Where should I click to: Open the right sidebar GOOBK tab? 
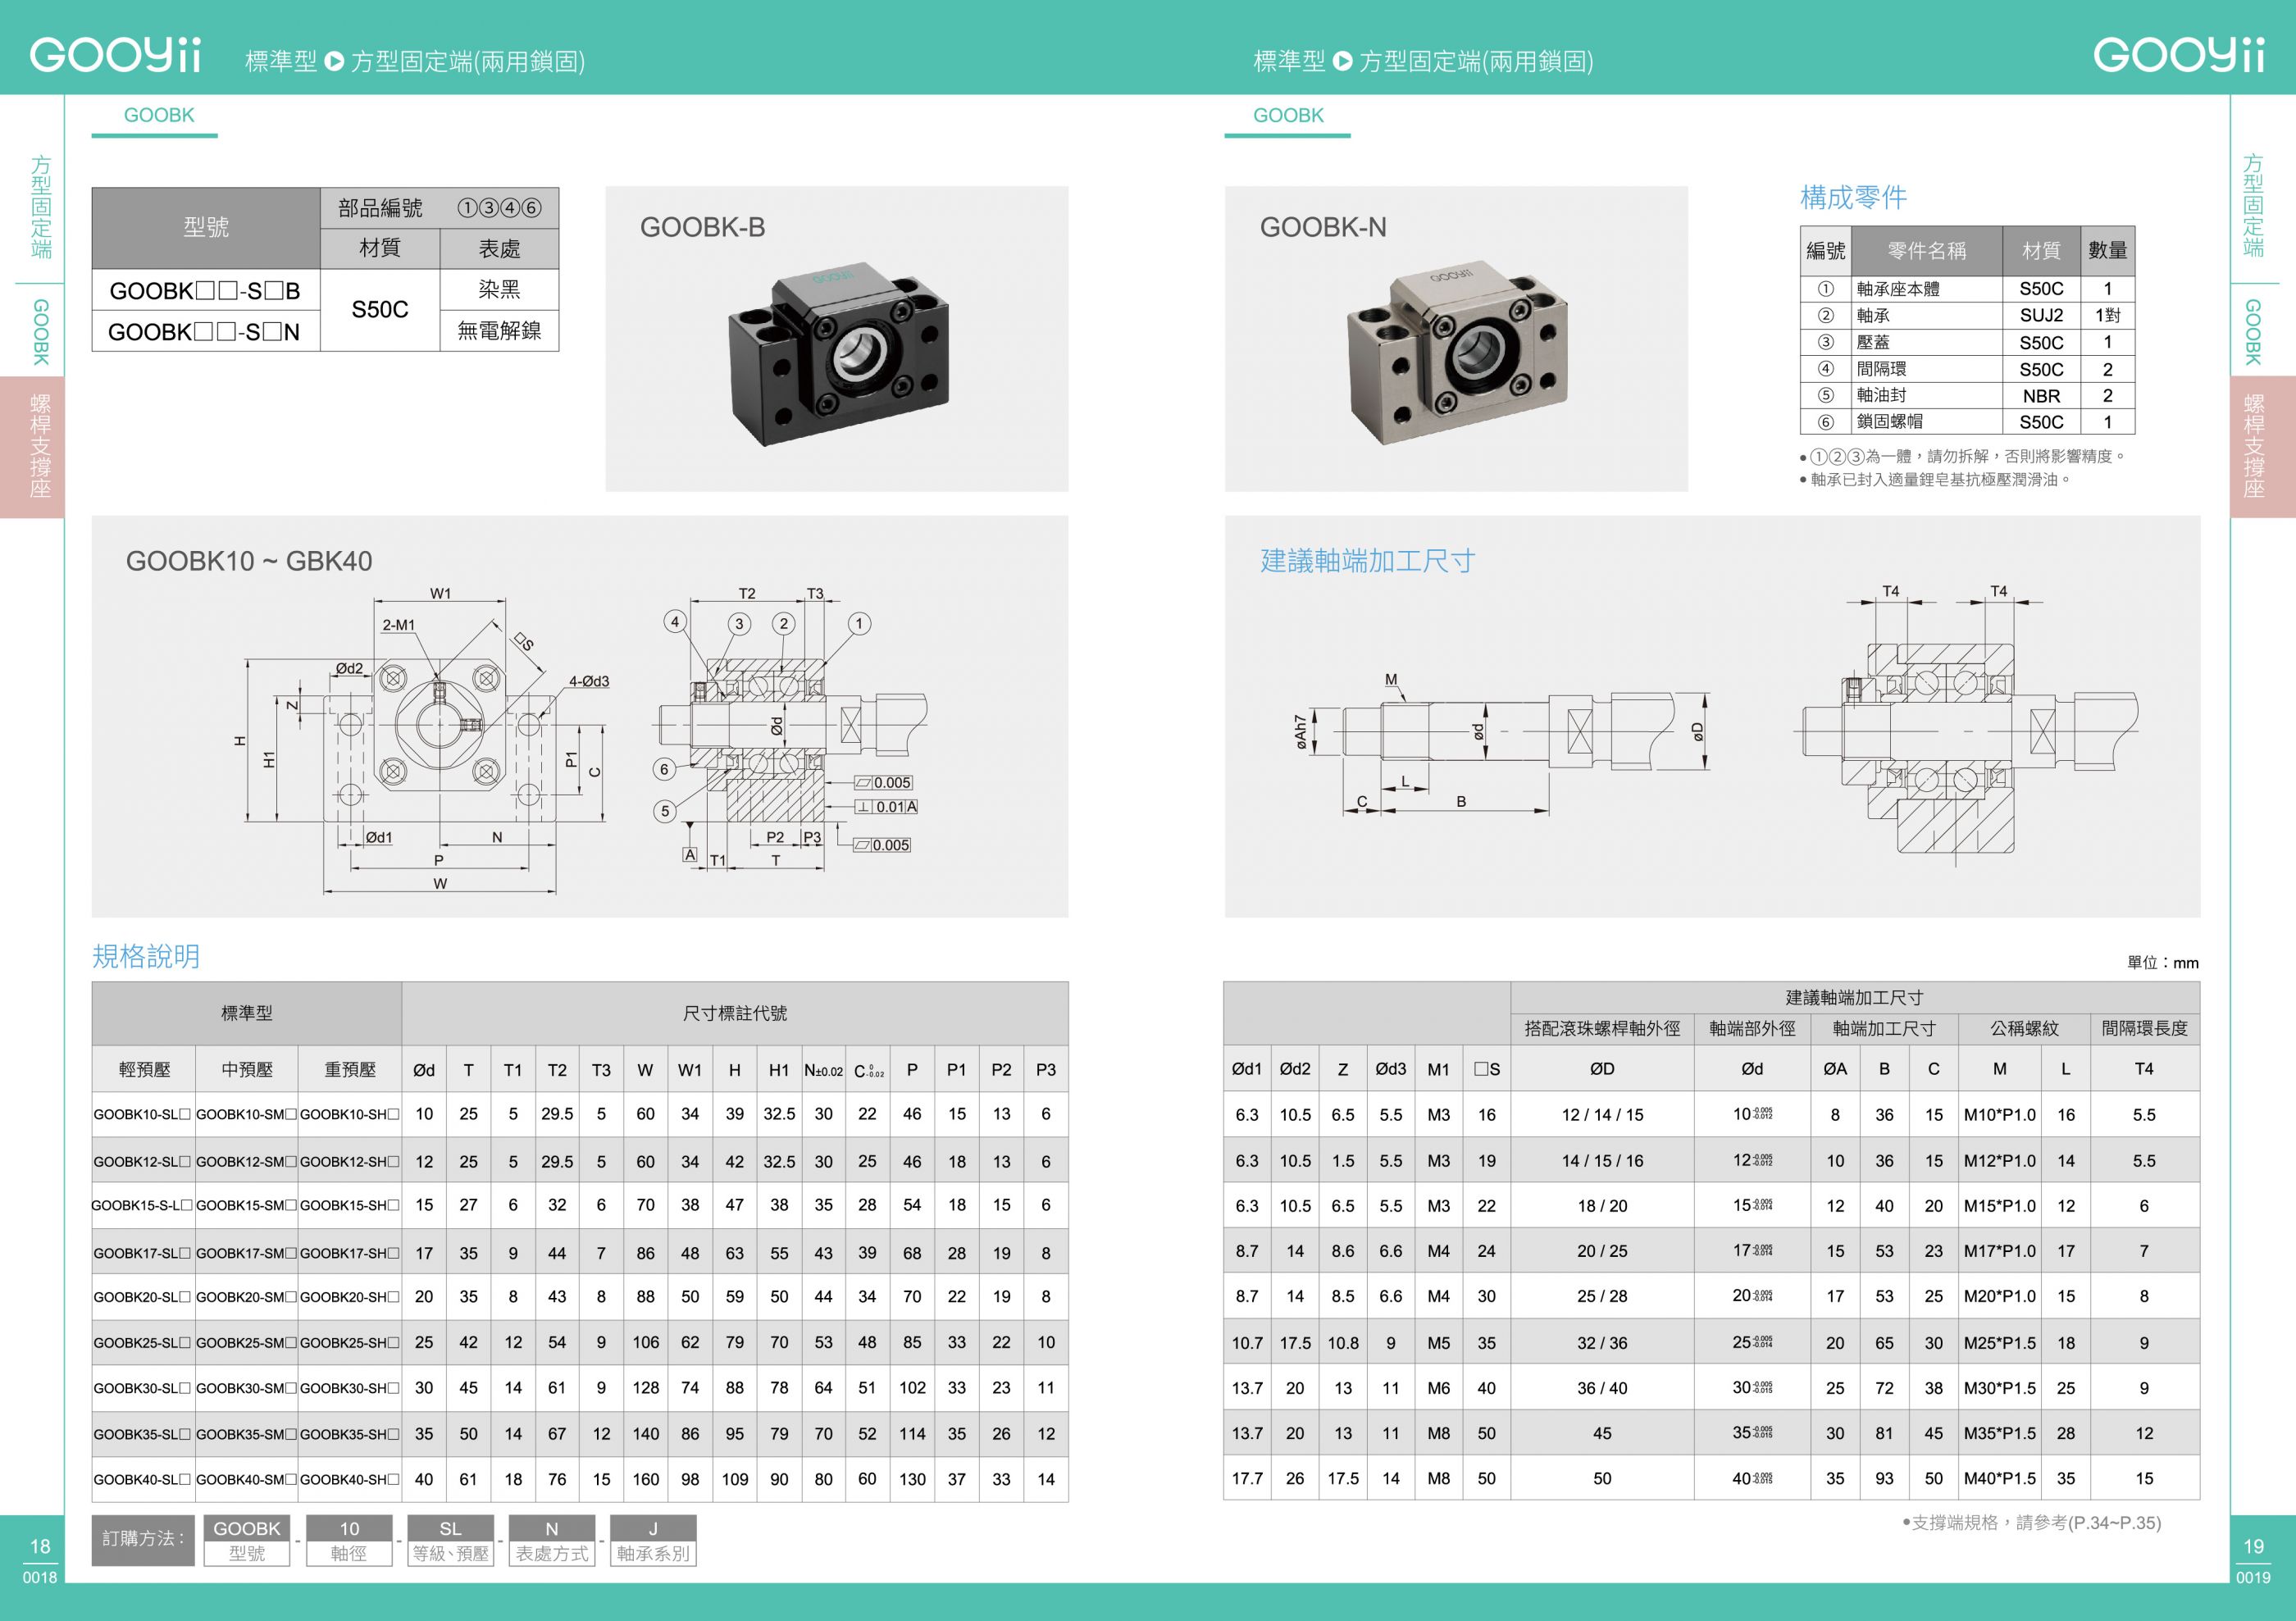(x=2253, y=332)
